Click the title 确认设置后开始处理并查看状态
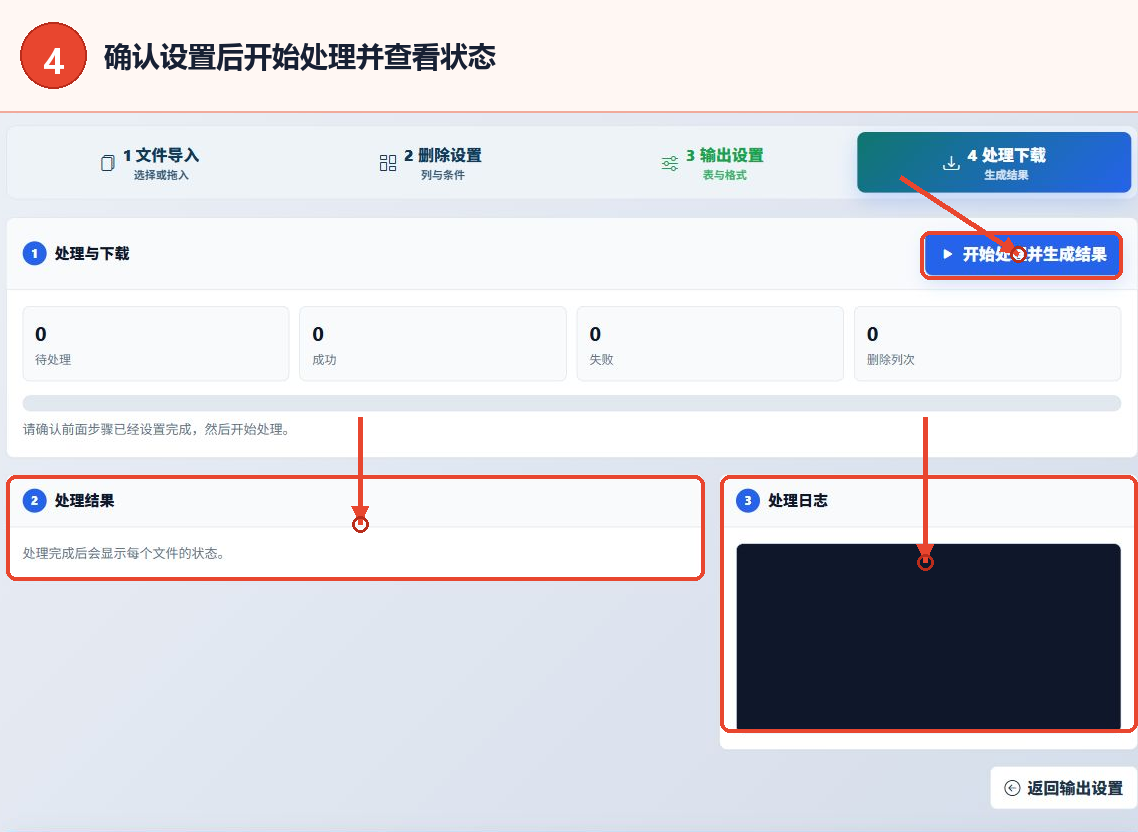Screen dimensions: 1138x832 click(300, 57)
